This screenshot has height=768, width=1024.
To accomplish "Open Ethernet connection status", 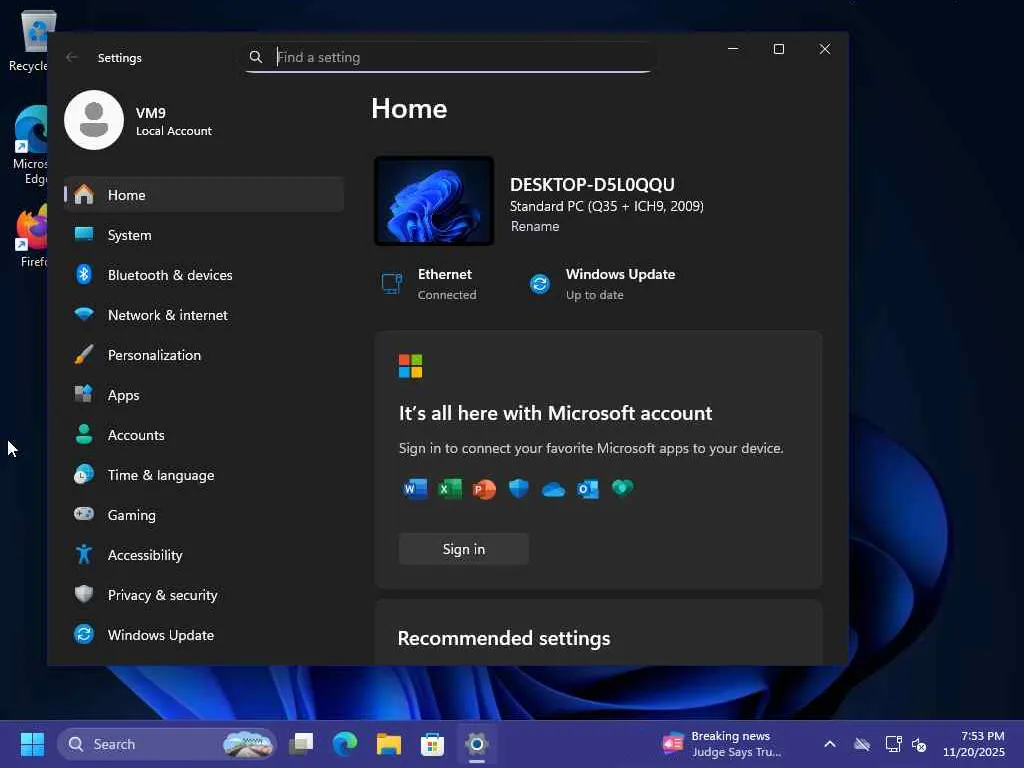I will pyautogui.click(x=429, y=284).
